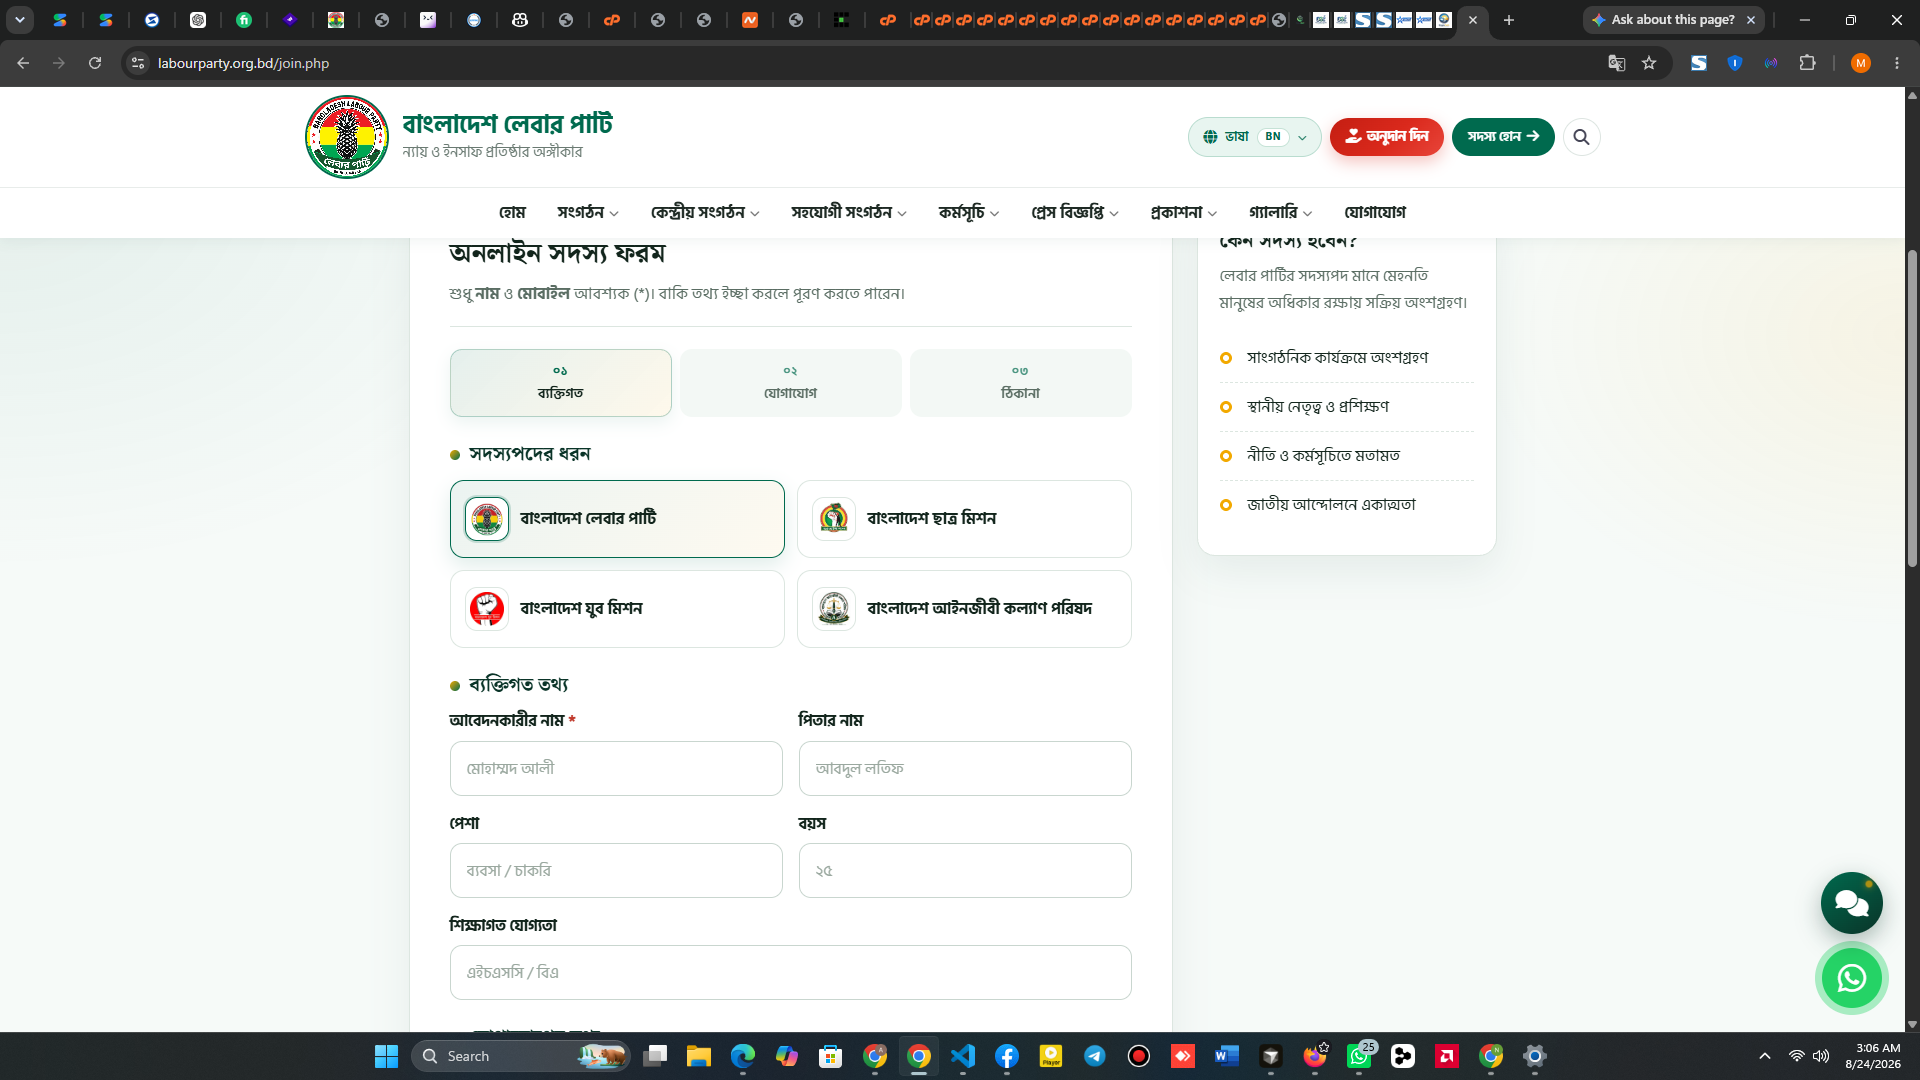Viewport: 1920px width, 1080px height.
Task: Launch Visual Studio Code from taskbar
Action: click(962, 1056)
